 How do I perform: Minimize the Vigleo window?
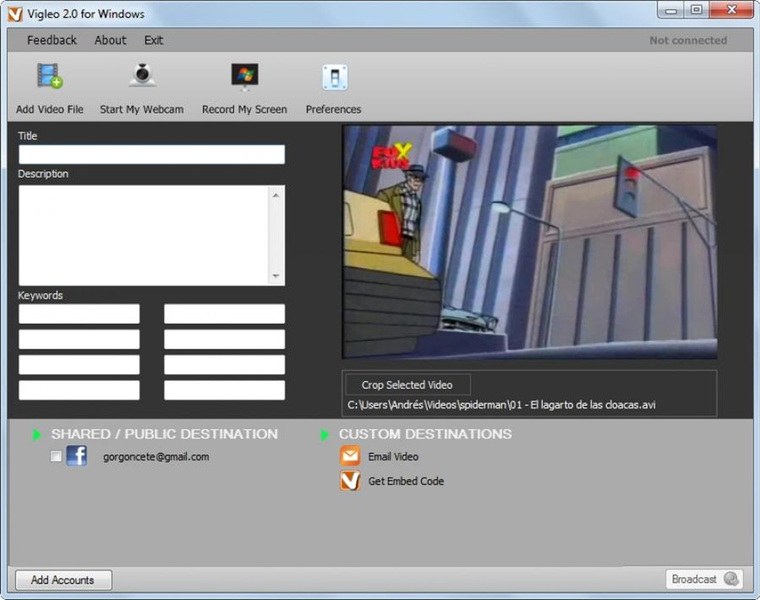coord(671,11)
